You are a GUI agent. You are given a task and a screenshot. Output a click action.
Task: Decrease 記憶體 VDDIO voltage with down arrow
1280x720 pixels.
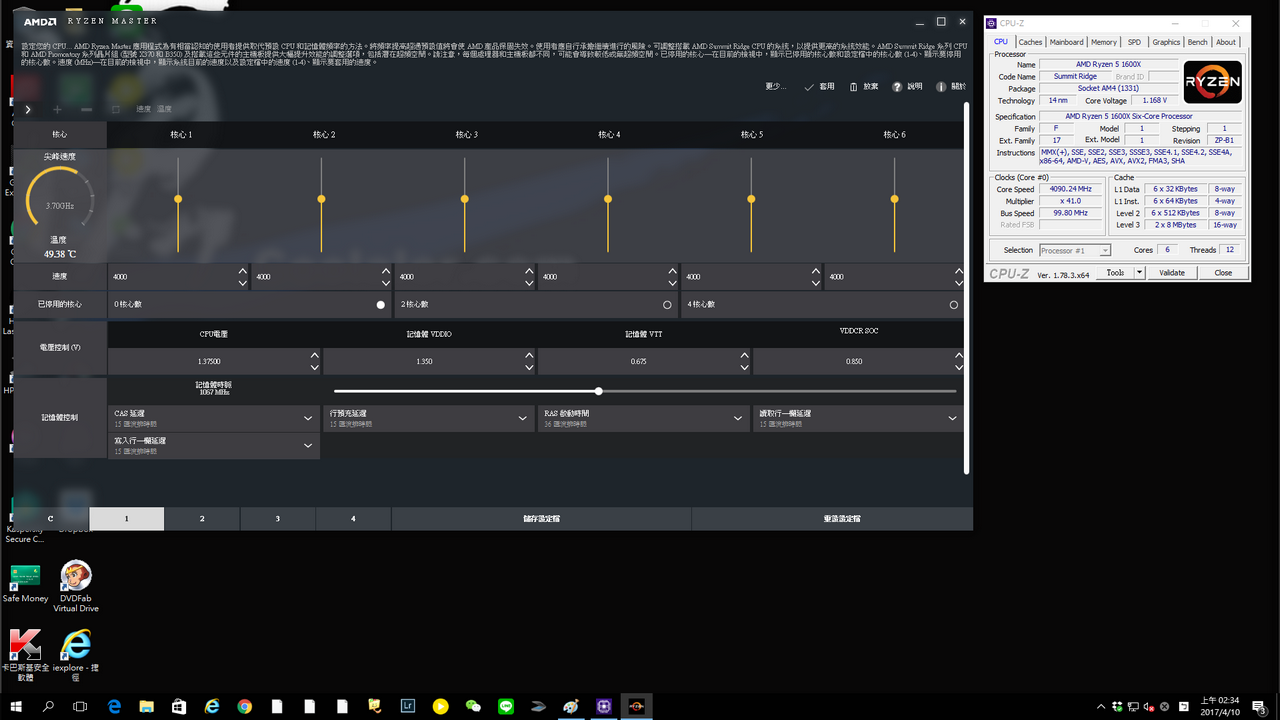click(530, 367)
